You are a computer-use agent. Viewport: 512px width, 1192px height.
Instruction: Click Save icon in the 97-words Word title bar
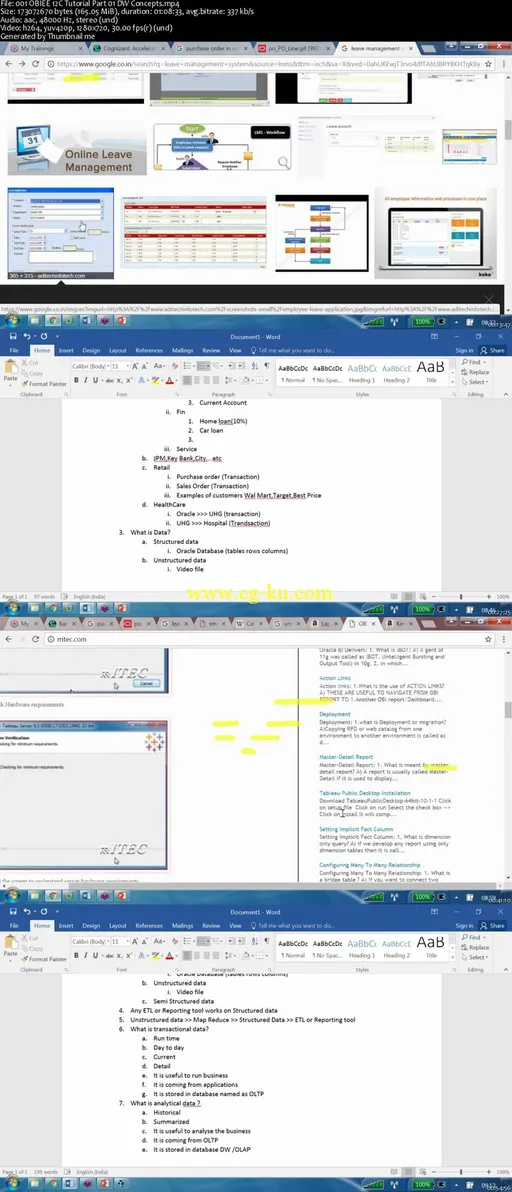(x=11, y=336)
